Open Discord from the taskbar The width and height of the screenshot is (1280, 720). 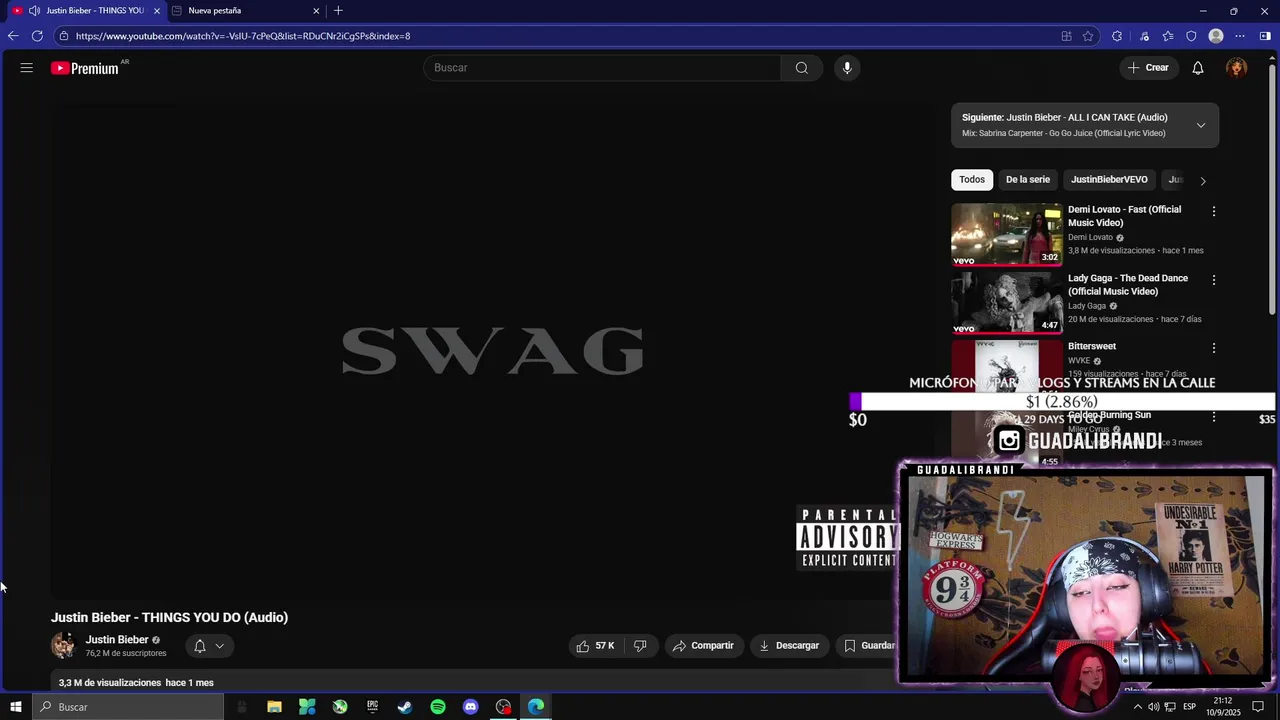pos(471,707)
